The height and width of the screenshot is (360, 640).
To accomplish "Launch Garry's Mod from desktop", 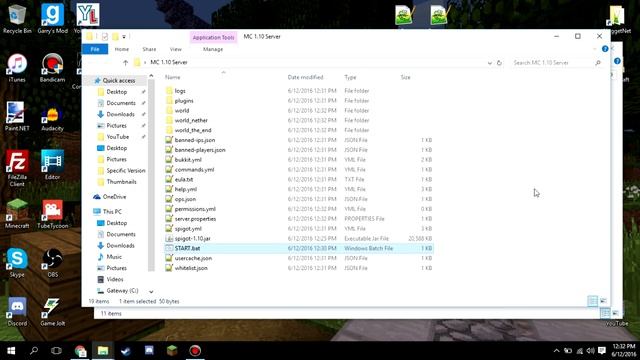I will (52, 19).
